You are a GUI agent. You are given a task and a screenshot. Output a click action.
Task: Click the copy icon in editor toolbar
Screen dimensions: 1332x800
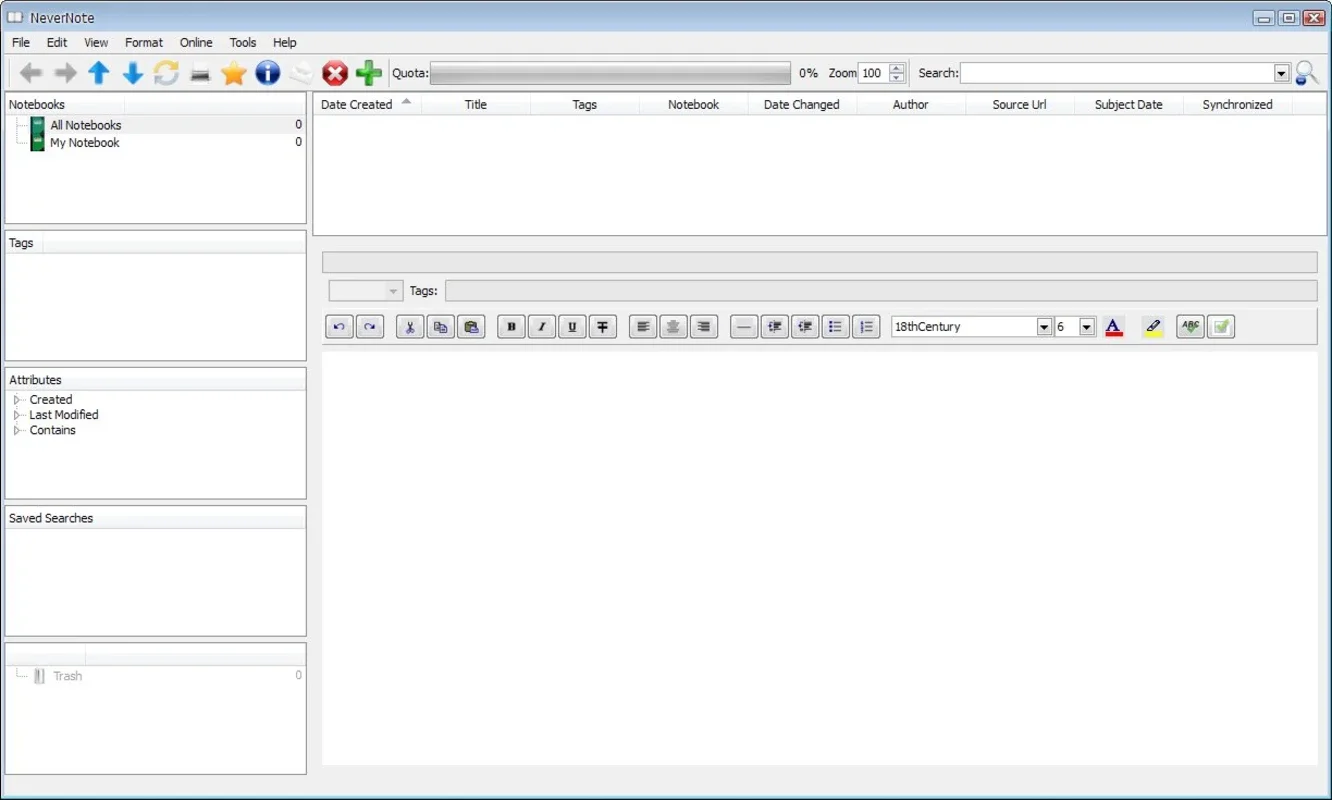pos(440,327)
